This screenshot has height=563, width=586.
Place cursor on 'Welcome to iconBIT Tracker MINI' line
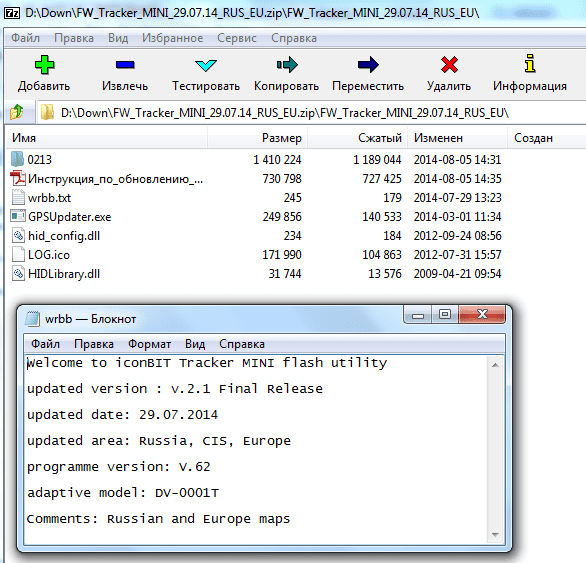[x=207, y=363]
